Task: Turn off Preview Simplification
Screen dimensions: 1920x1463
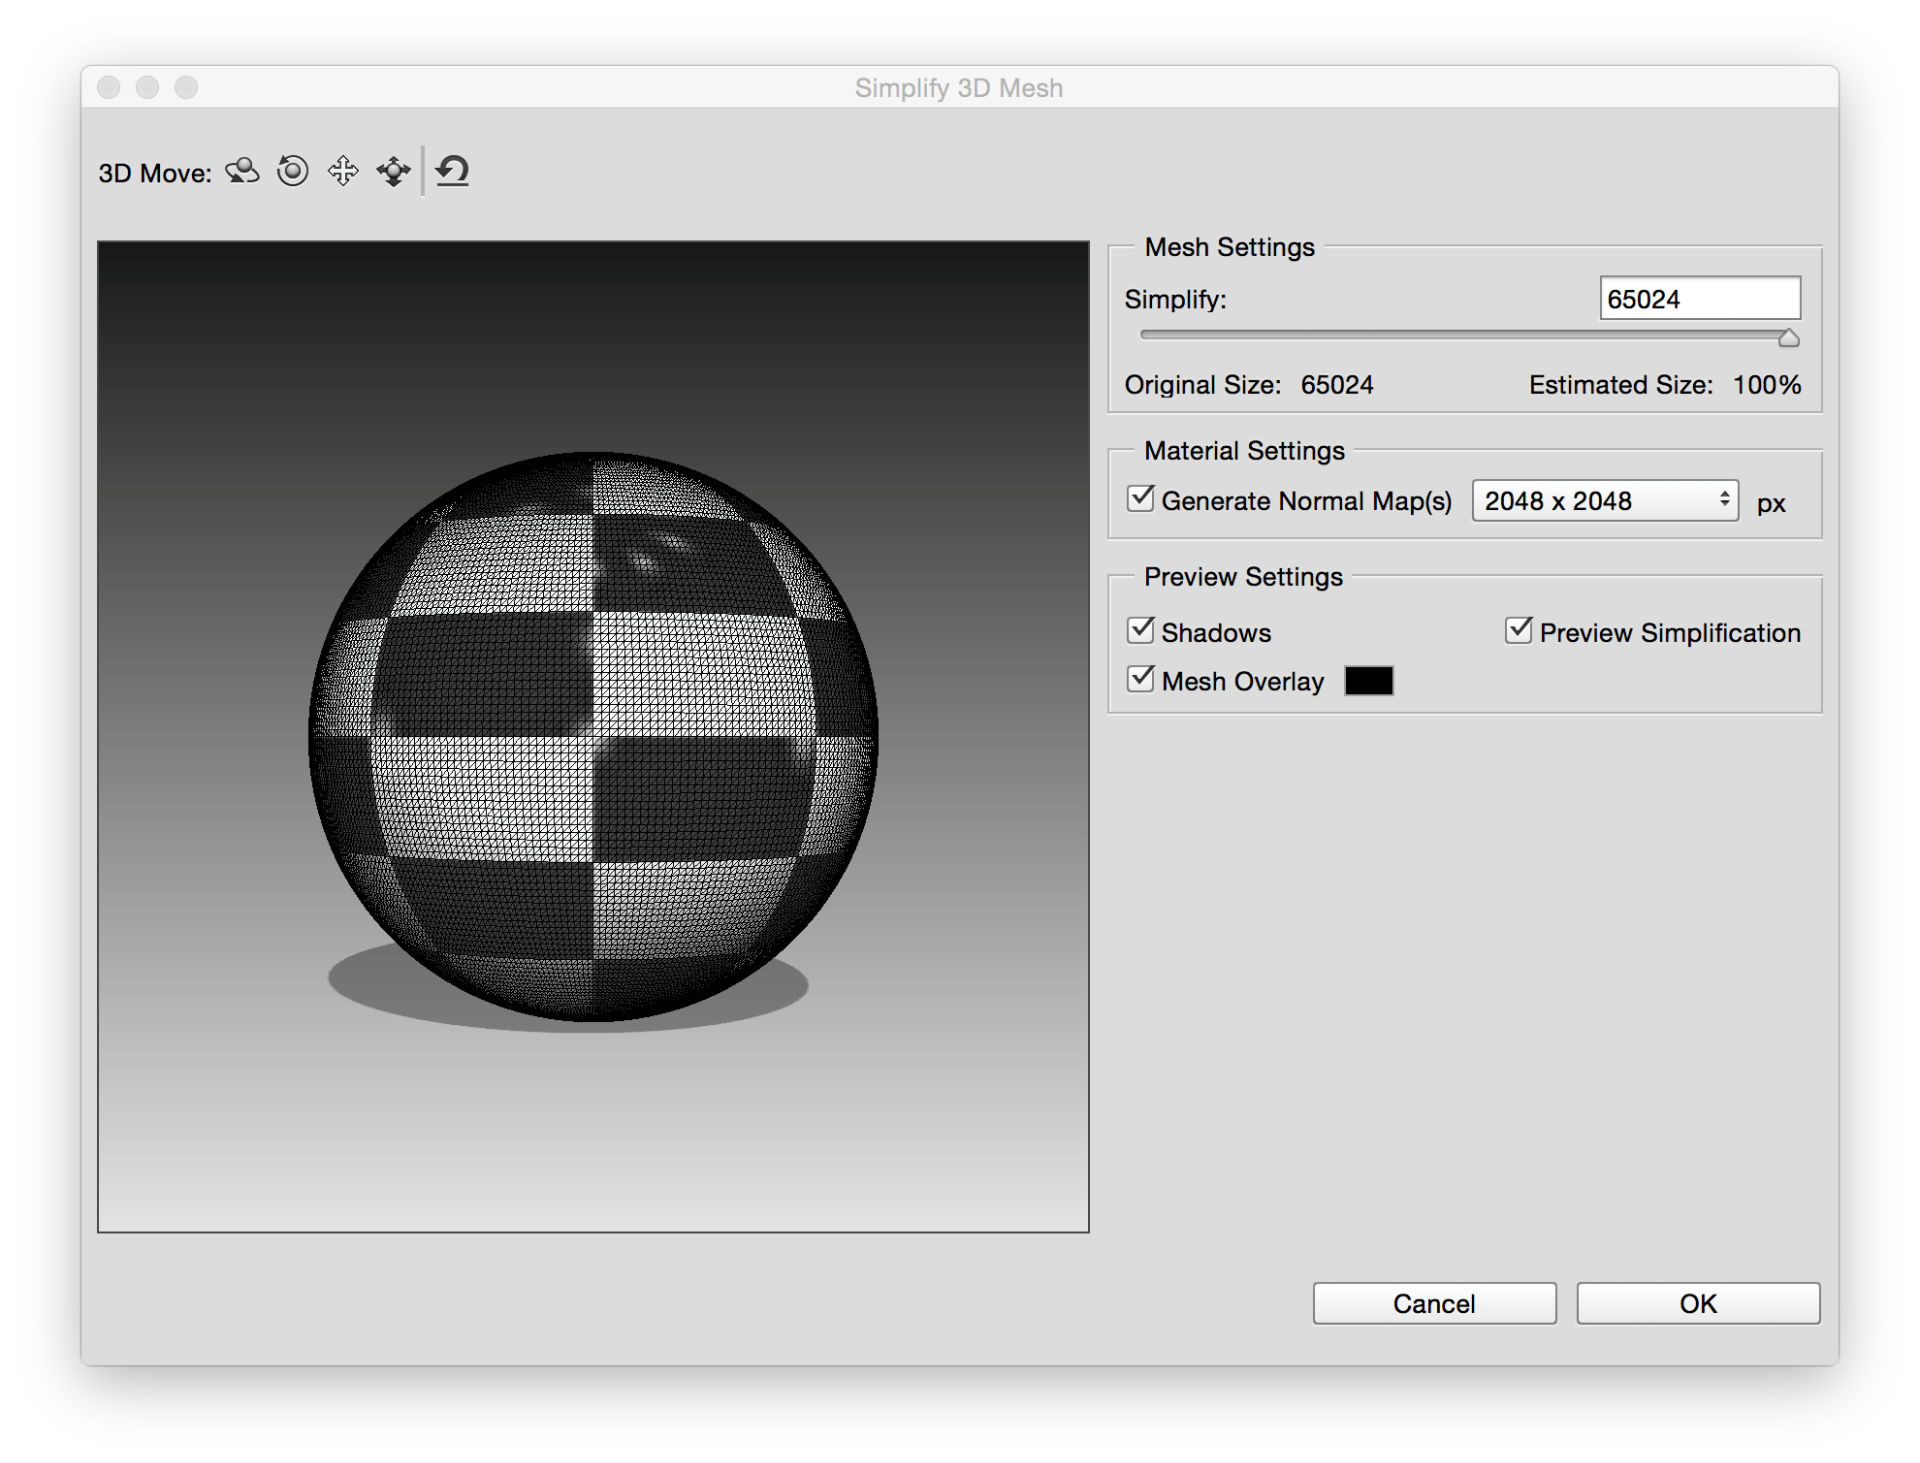Action: click(1519, 629)
